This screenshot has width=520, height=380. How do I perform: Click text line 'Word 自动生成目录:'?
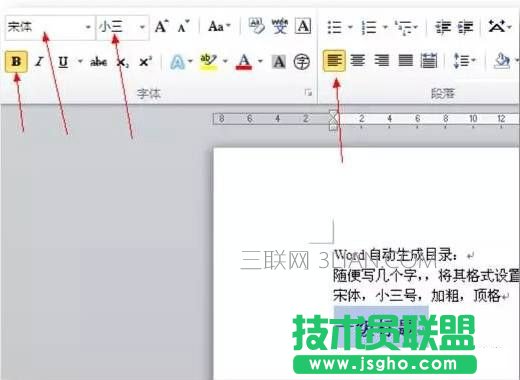396,256
